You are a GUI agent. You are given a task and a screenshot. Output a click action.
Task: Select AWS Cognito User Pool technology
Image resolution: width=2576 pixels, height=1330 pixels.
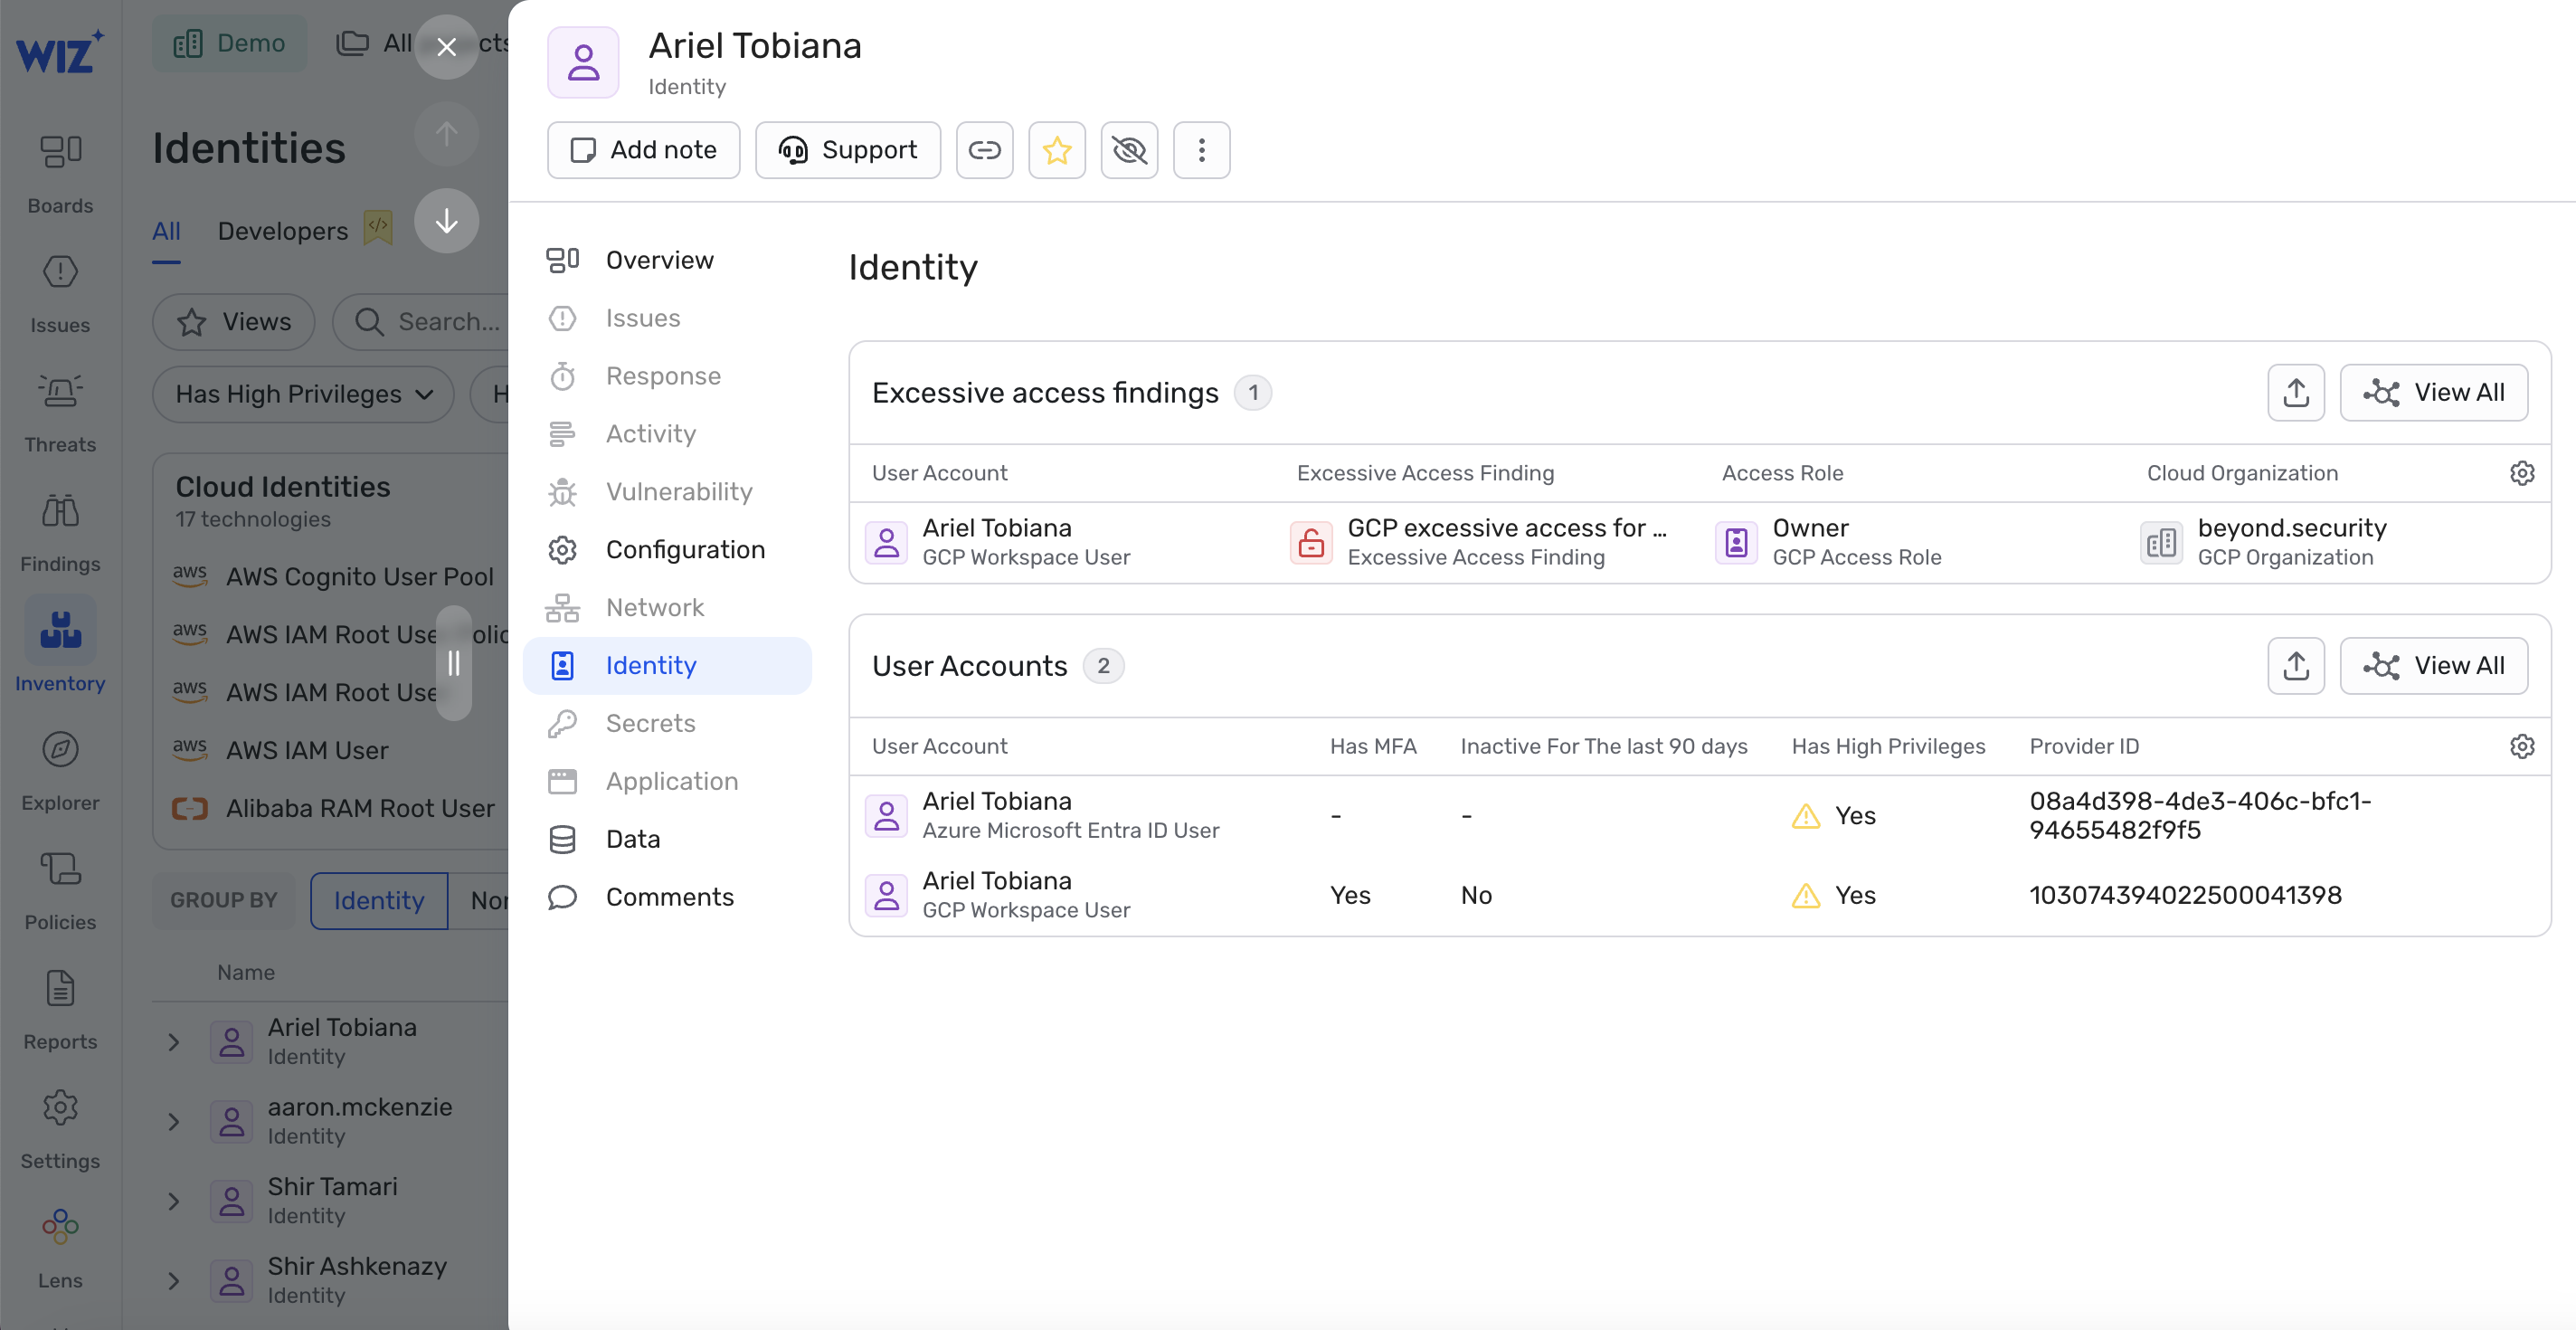pyautogui.click(x=335, y=577)
